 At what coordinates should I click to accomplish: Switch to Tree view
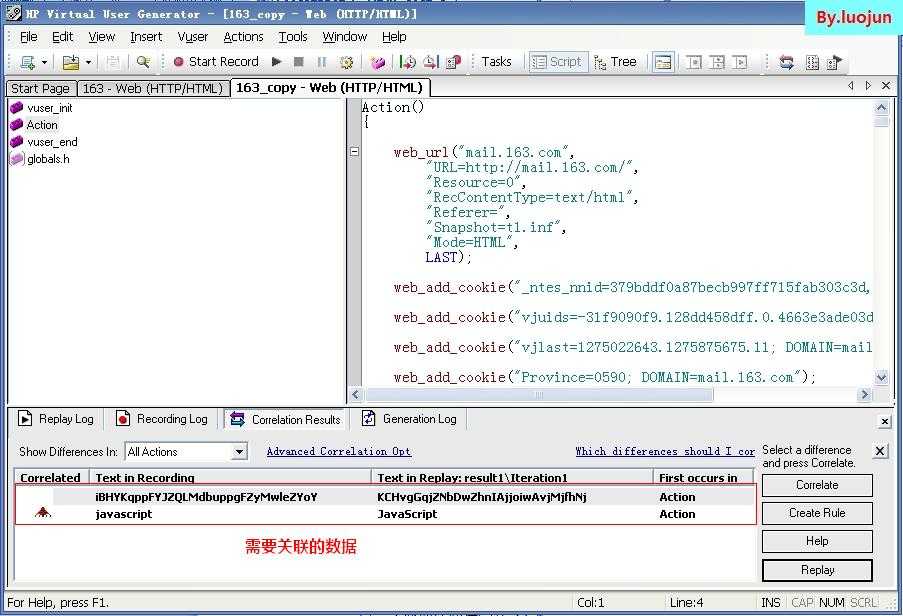(616, 62)
